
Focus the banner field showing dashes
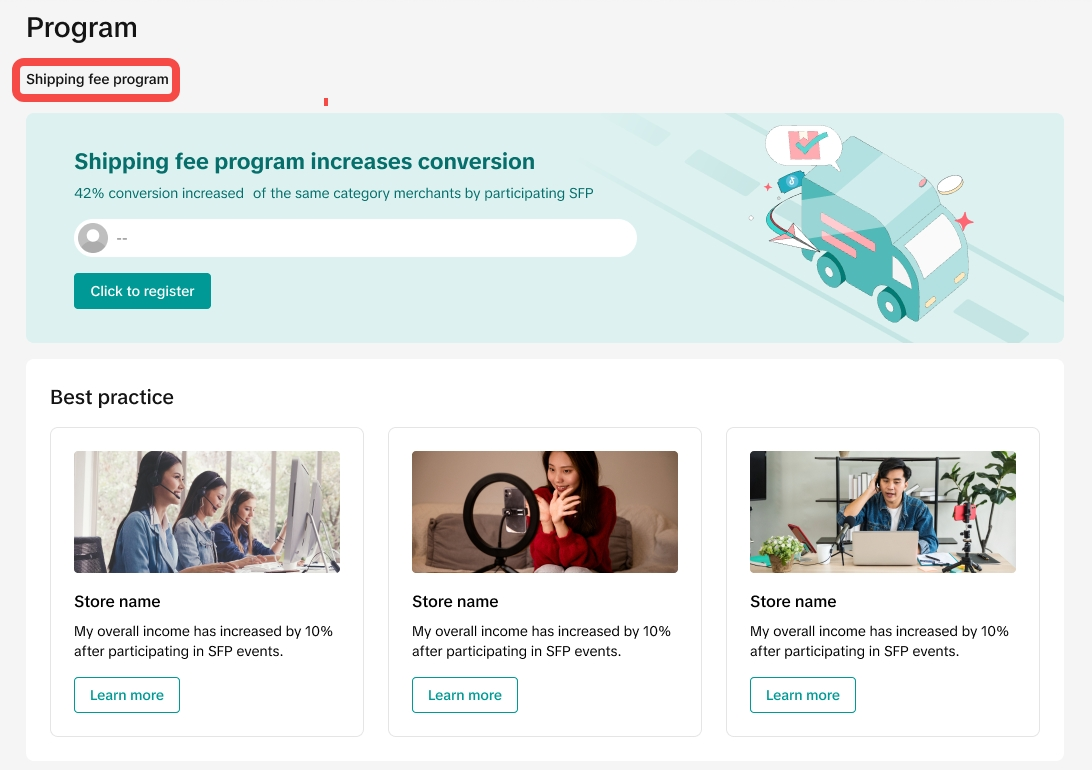[370, 238]
